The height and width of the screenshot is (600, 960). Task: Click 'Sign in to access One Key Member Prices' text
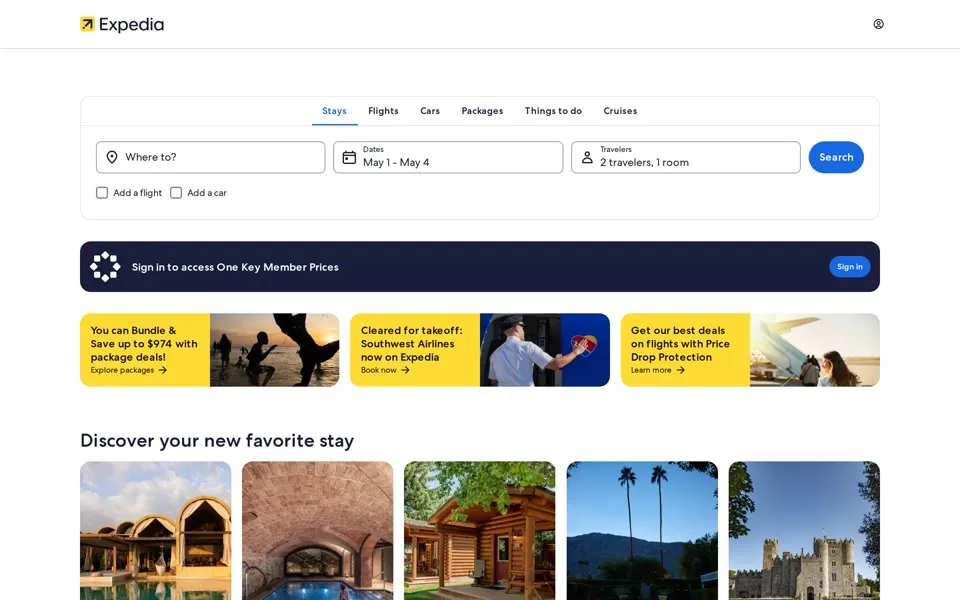coord(235,267)
